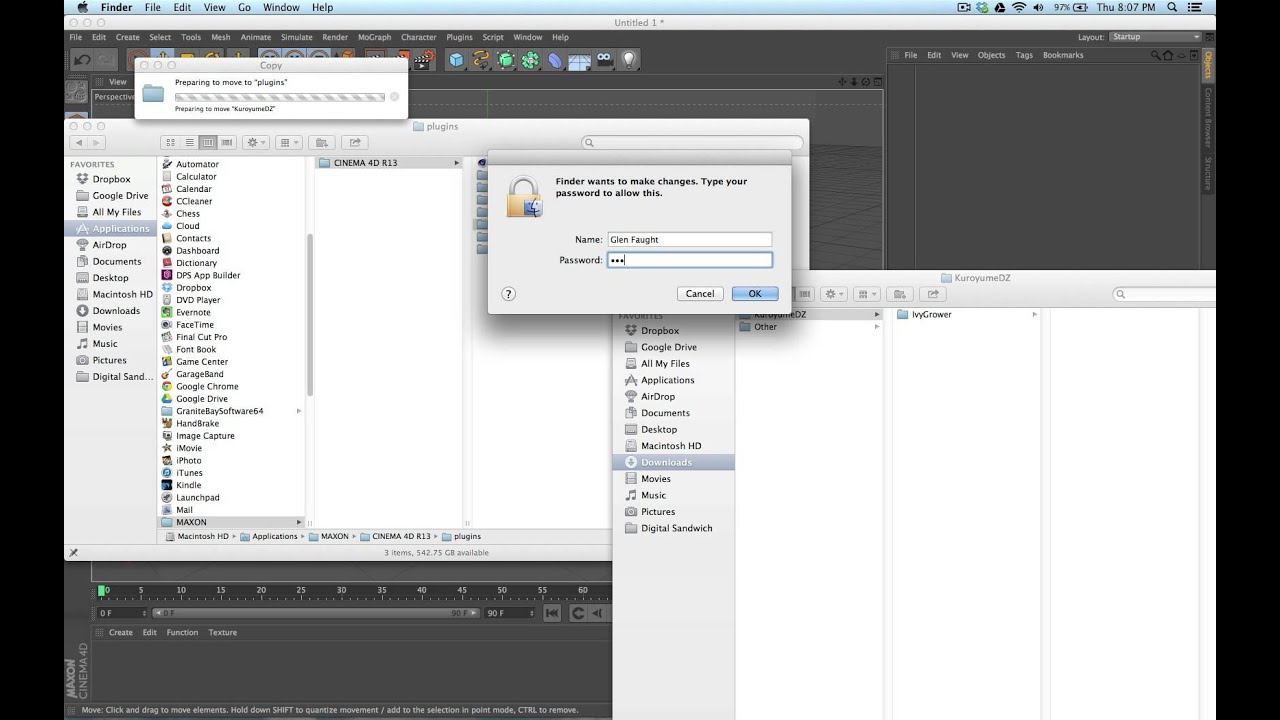
Task: Go back in plugins Finder window
Action: (79, 143)
